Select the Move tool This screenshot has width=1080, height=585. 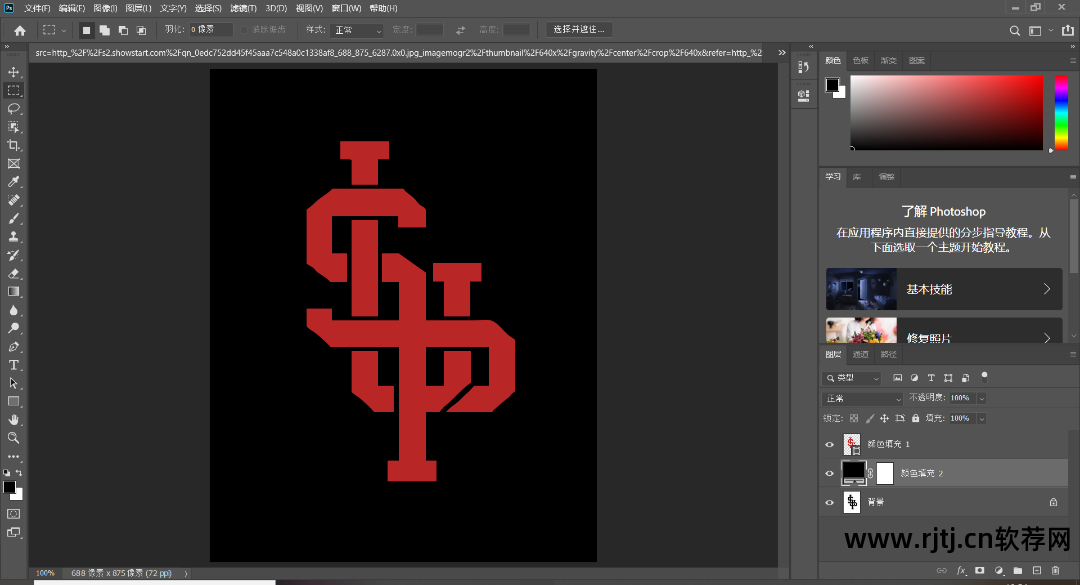tap(13, 72)
